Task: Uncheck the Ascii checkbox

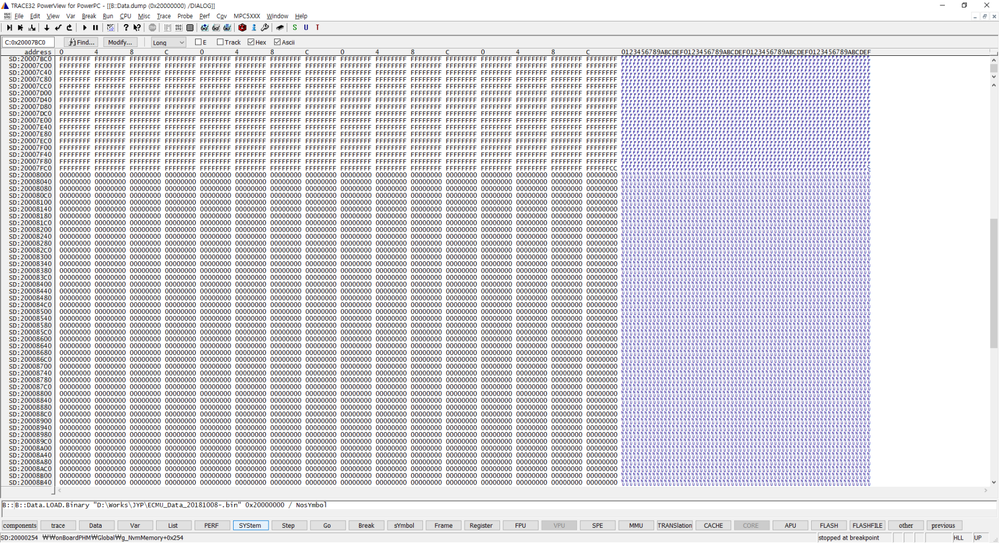Action: 277,42
